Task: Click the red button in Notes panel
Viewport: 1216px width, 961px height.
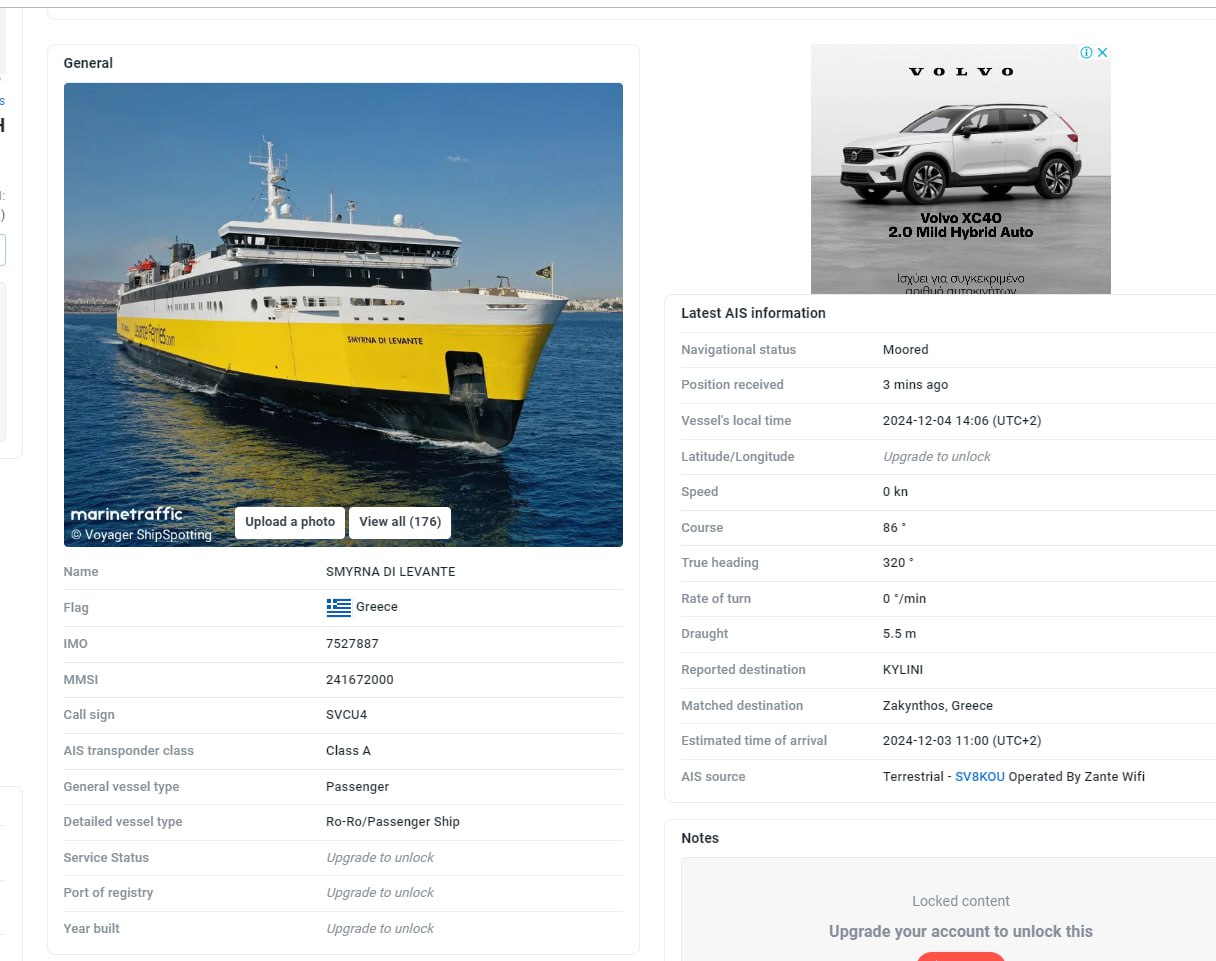Action: coord(961,956)
